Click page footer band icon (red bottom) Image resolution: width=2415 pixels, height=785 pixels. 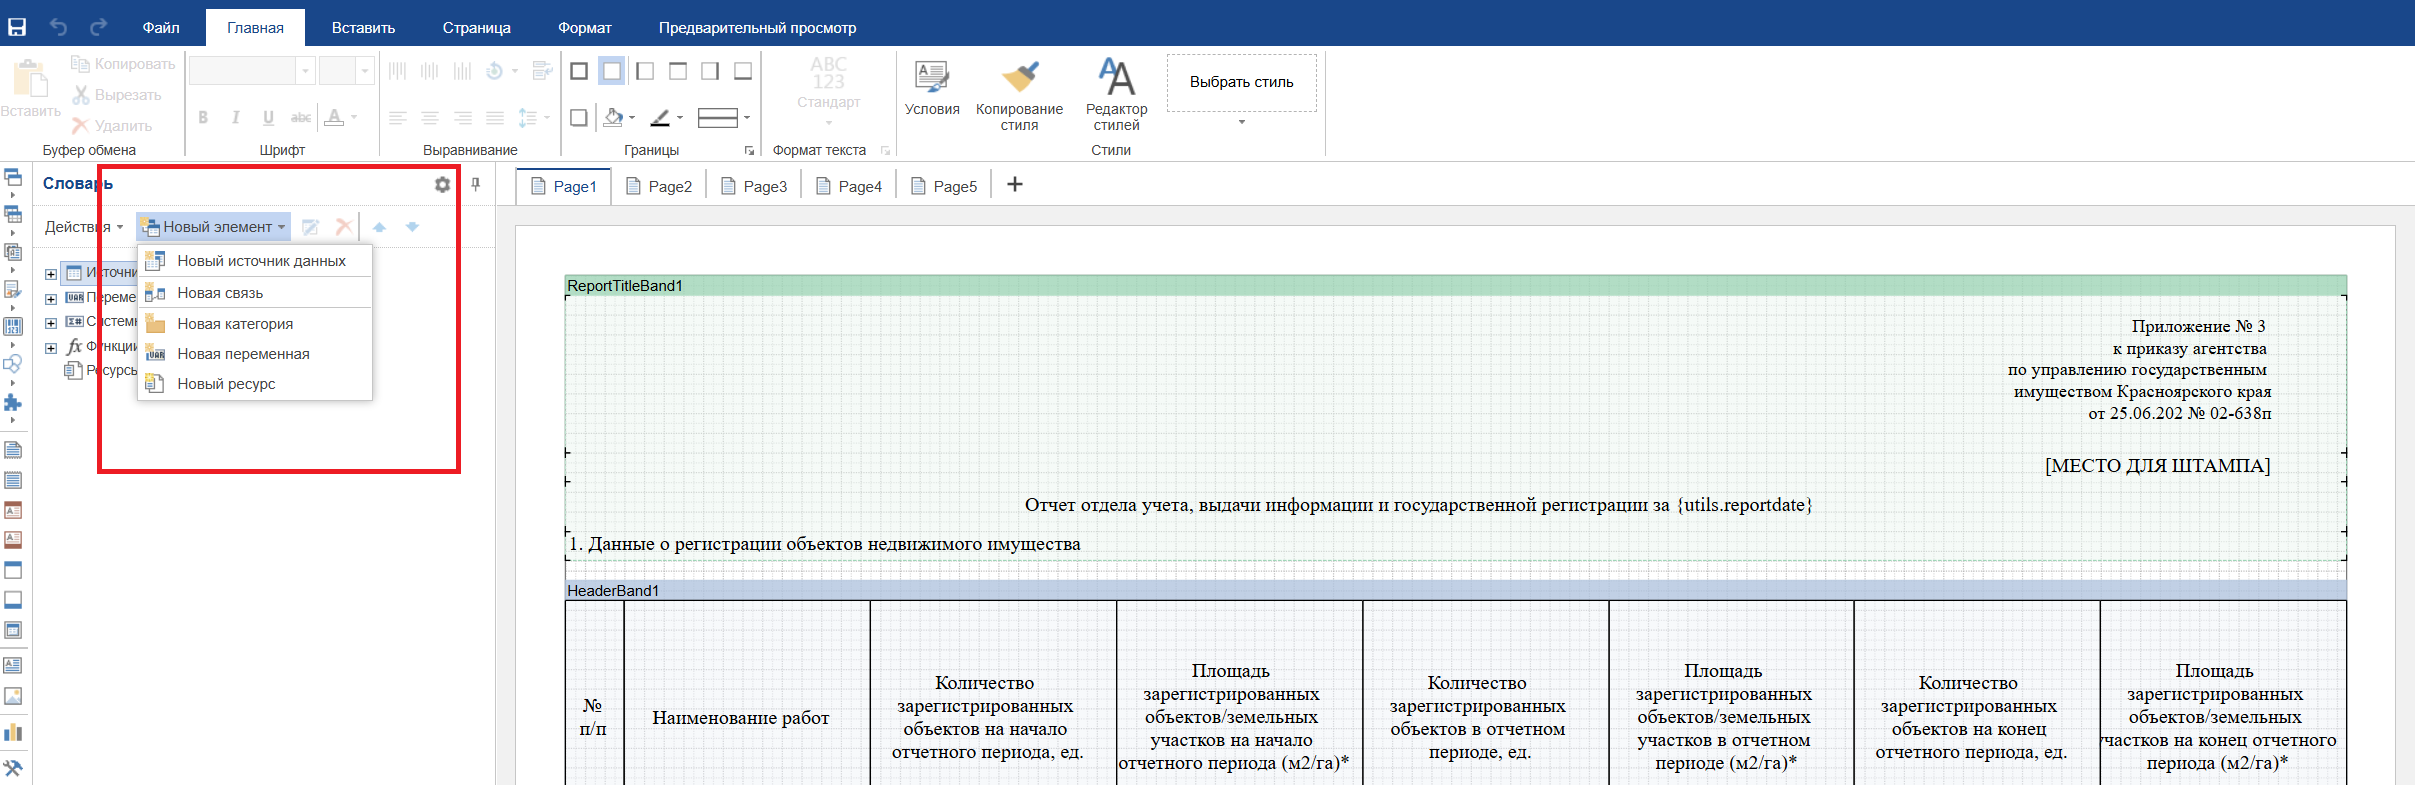click(13, 540)
